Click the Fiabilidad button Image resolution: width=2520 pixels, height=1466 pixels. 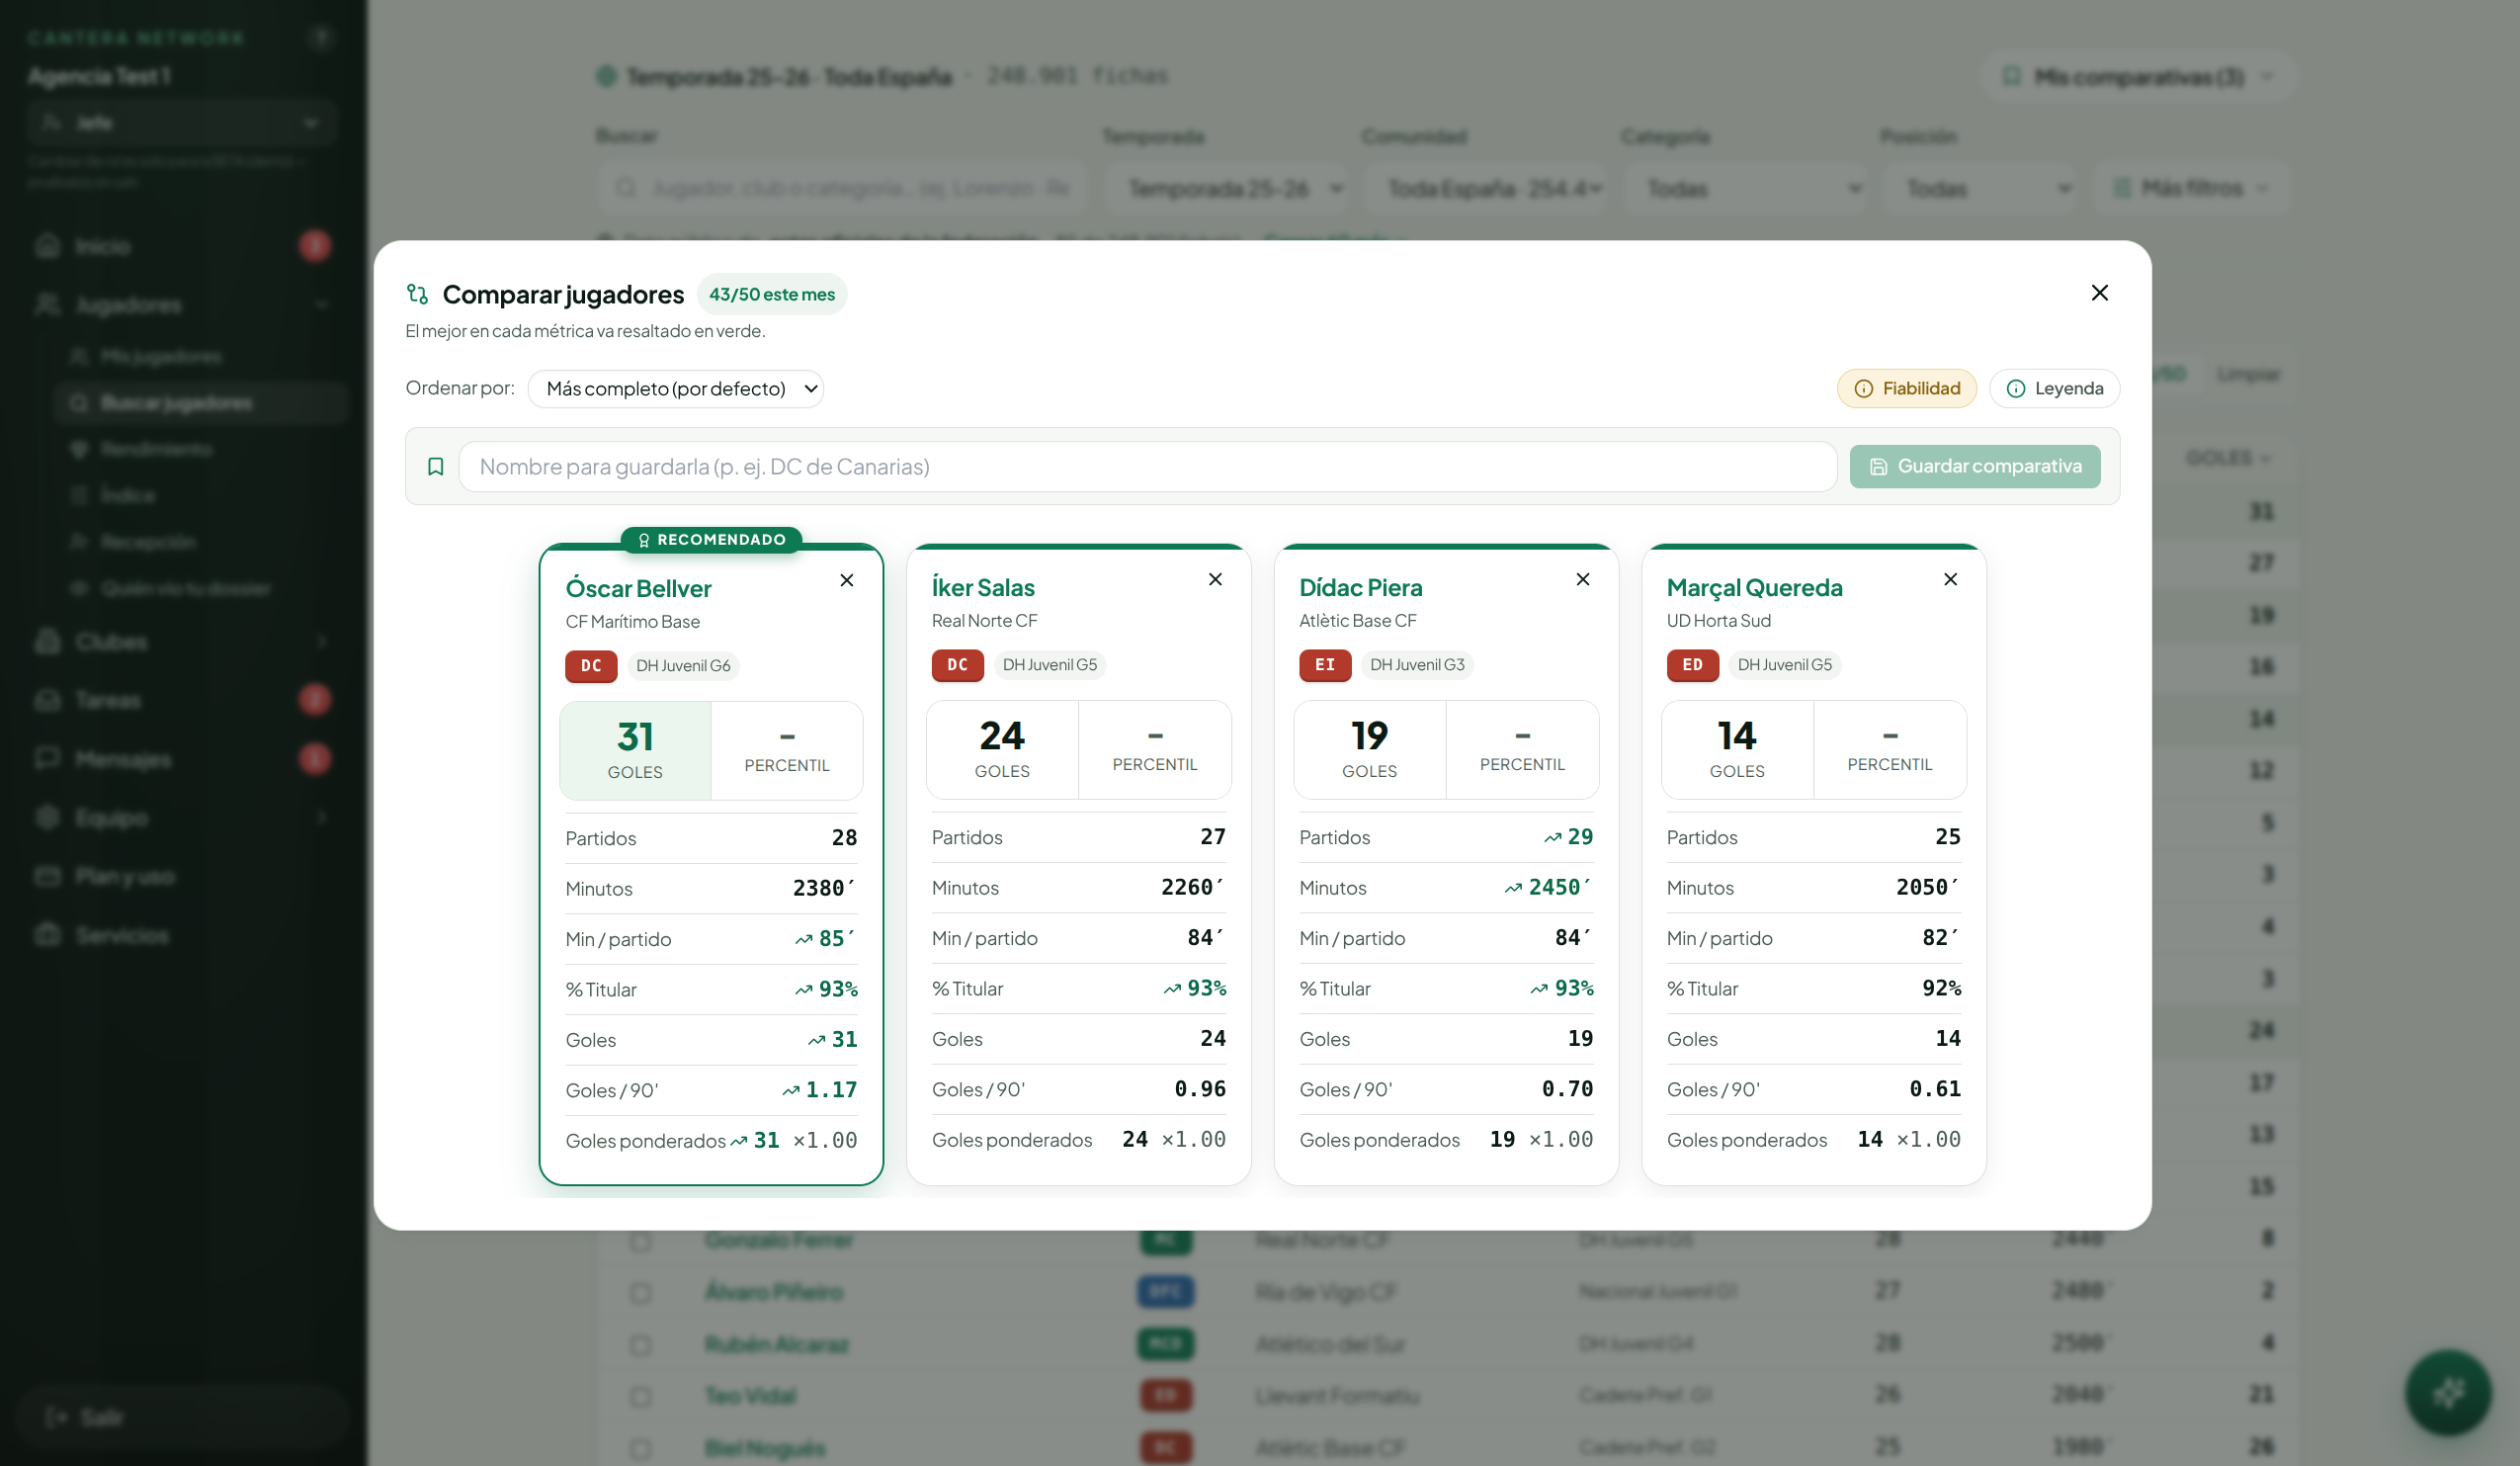[x=1906, y=388]
